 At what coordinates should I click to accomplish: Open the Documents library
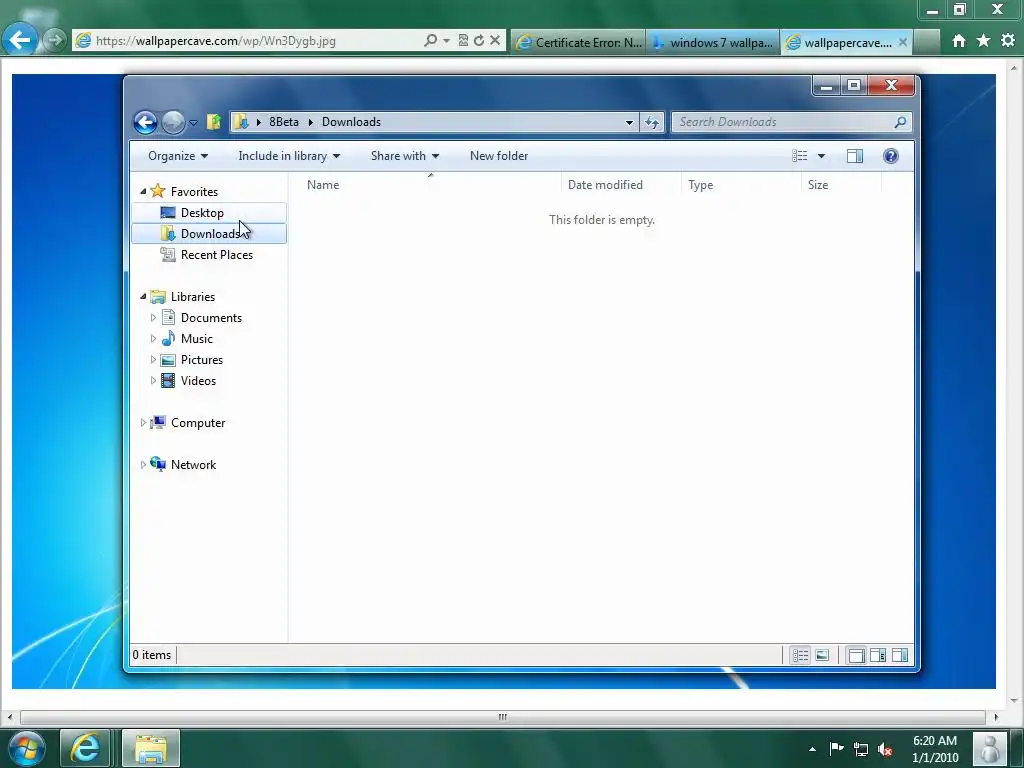click(211, 317)
